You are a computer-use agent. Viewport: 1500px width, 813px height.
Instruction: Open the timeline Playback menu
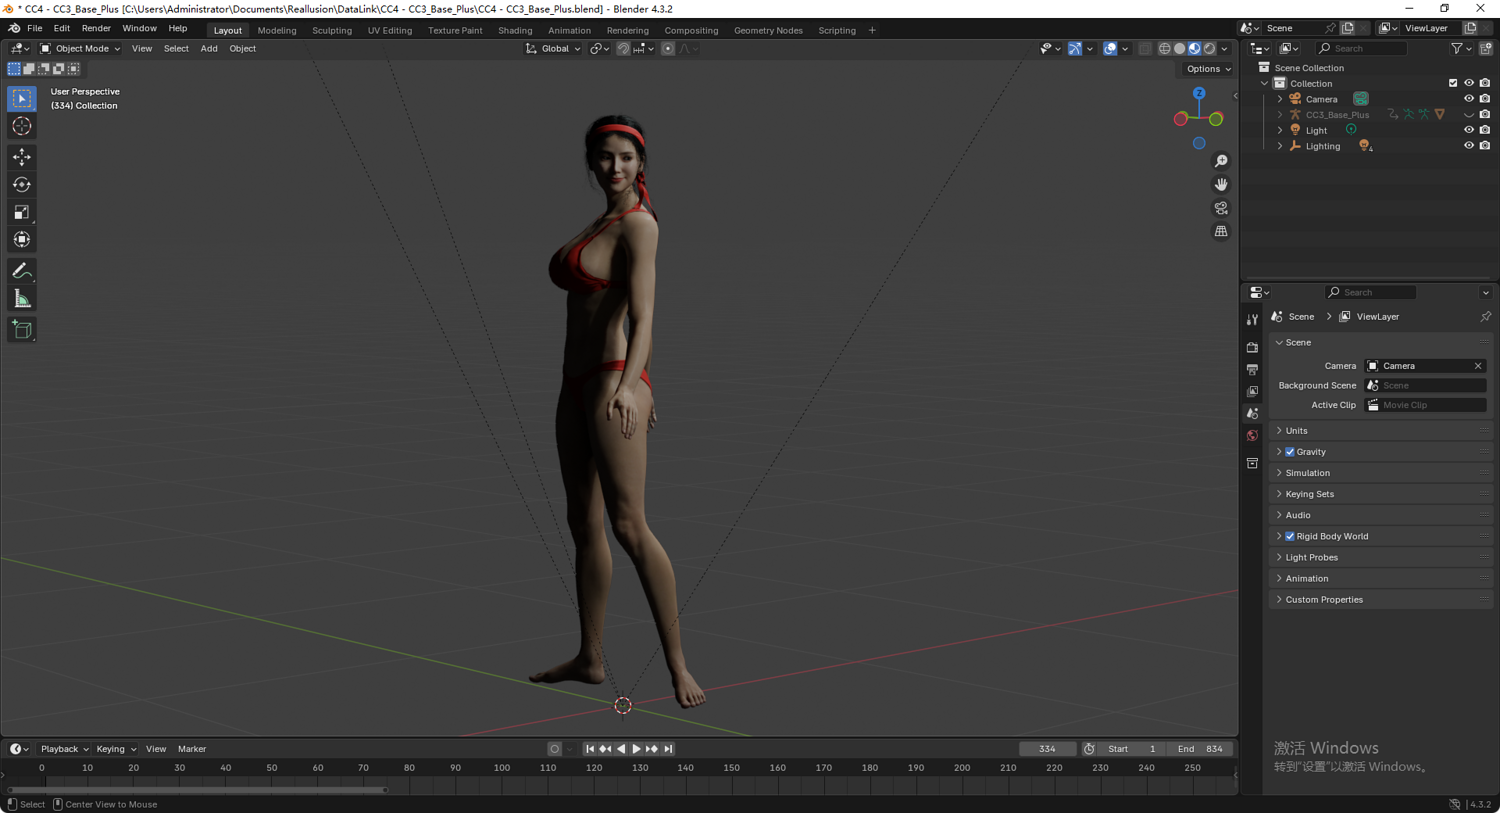coord(64,749)
